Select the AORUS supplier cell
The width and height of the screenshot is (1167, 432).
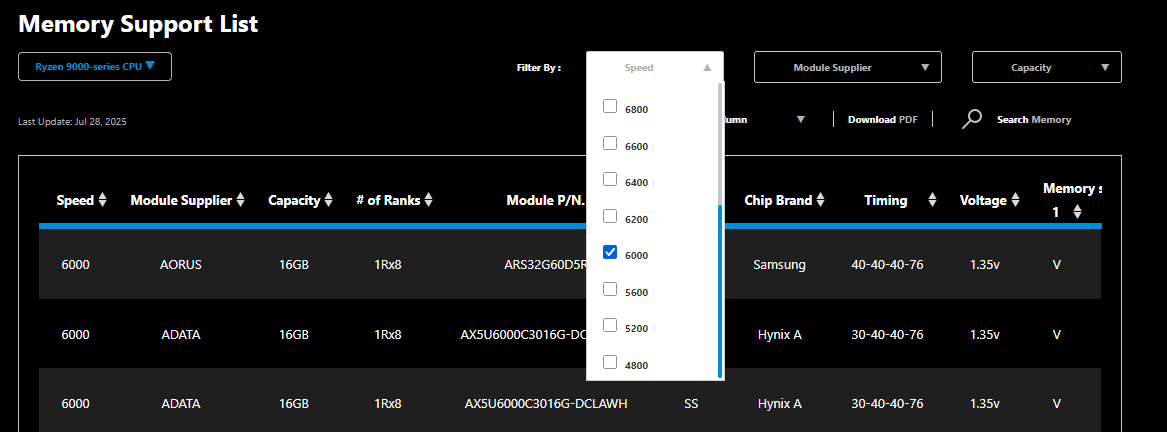click(x=181, y=264)
